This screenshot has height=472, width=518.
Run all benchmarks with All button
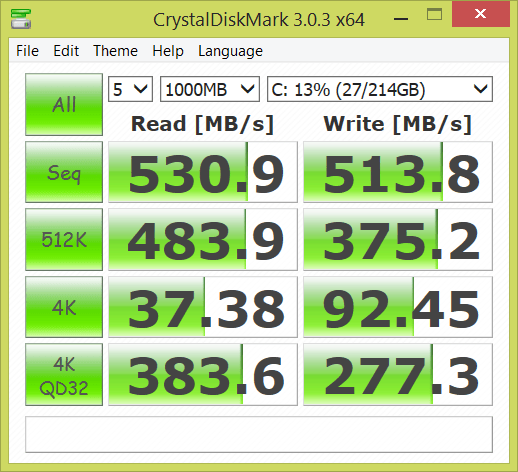(x=64, y=105)
